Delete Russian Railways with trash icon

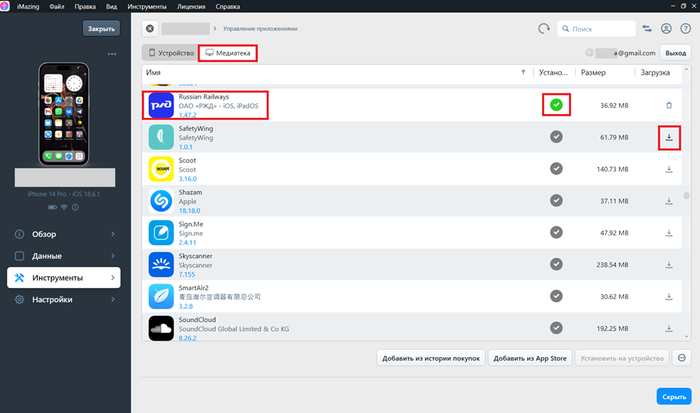click(669, 105)
